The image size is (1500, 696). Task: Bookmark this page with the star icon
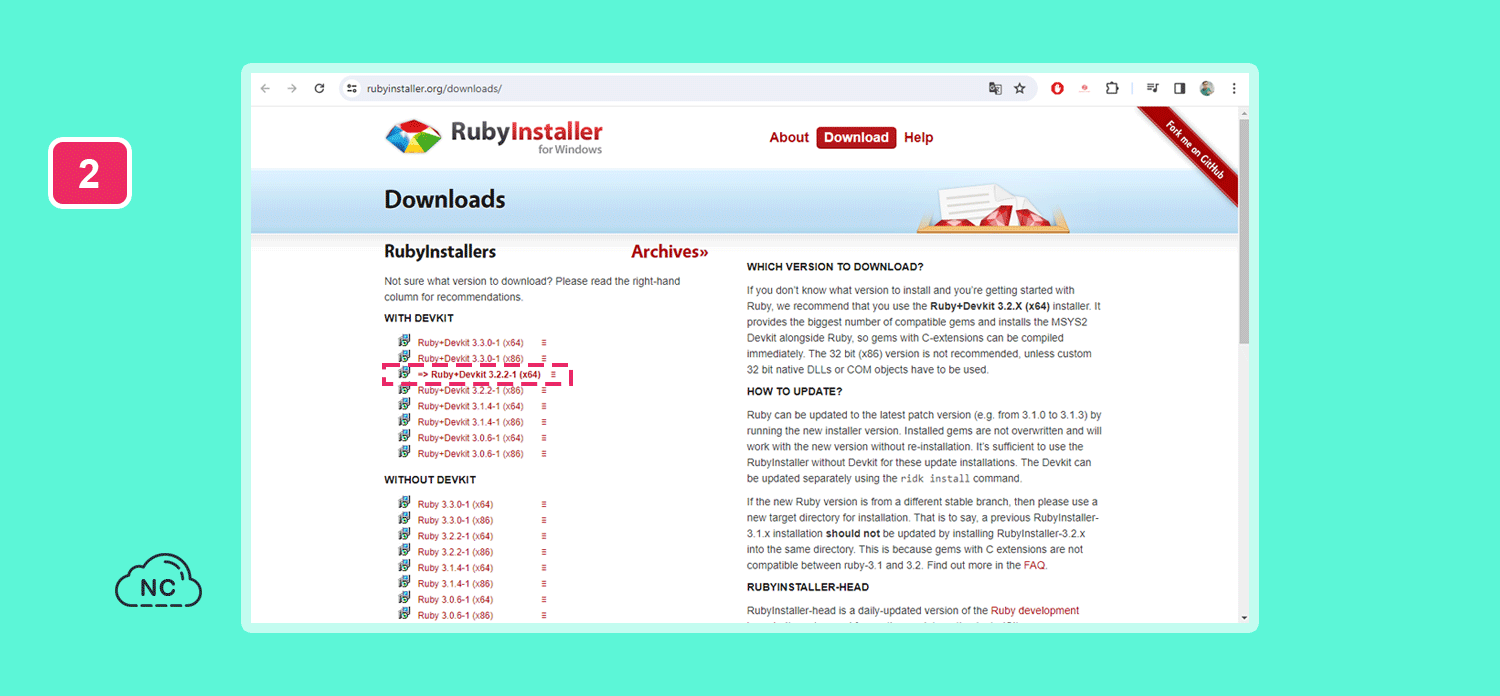point(1020,88)
